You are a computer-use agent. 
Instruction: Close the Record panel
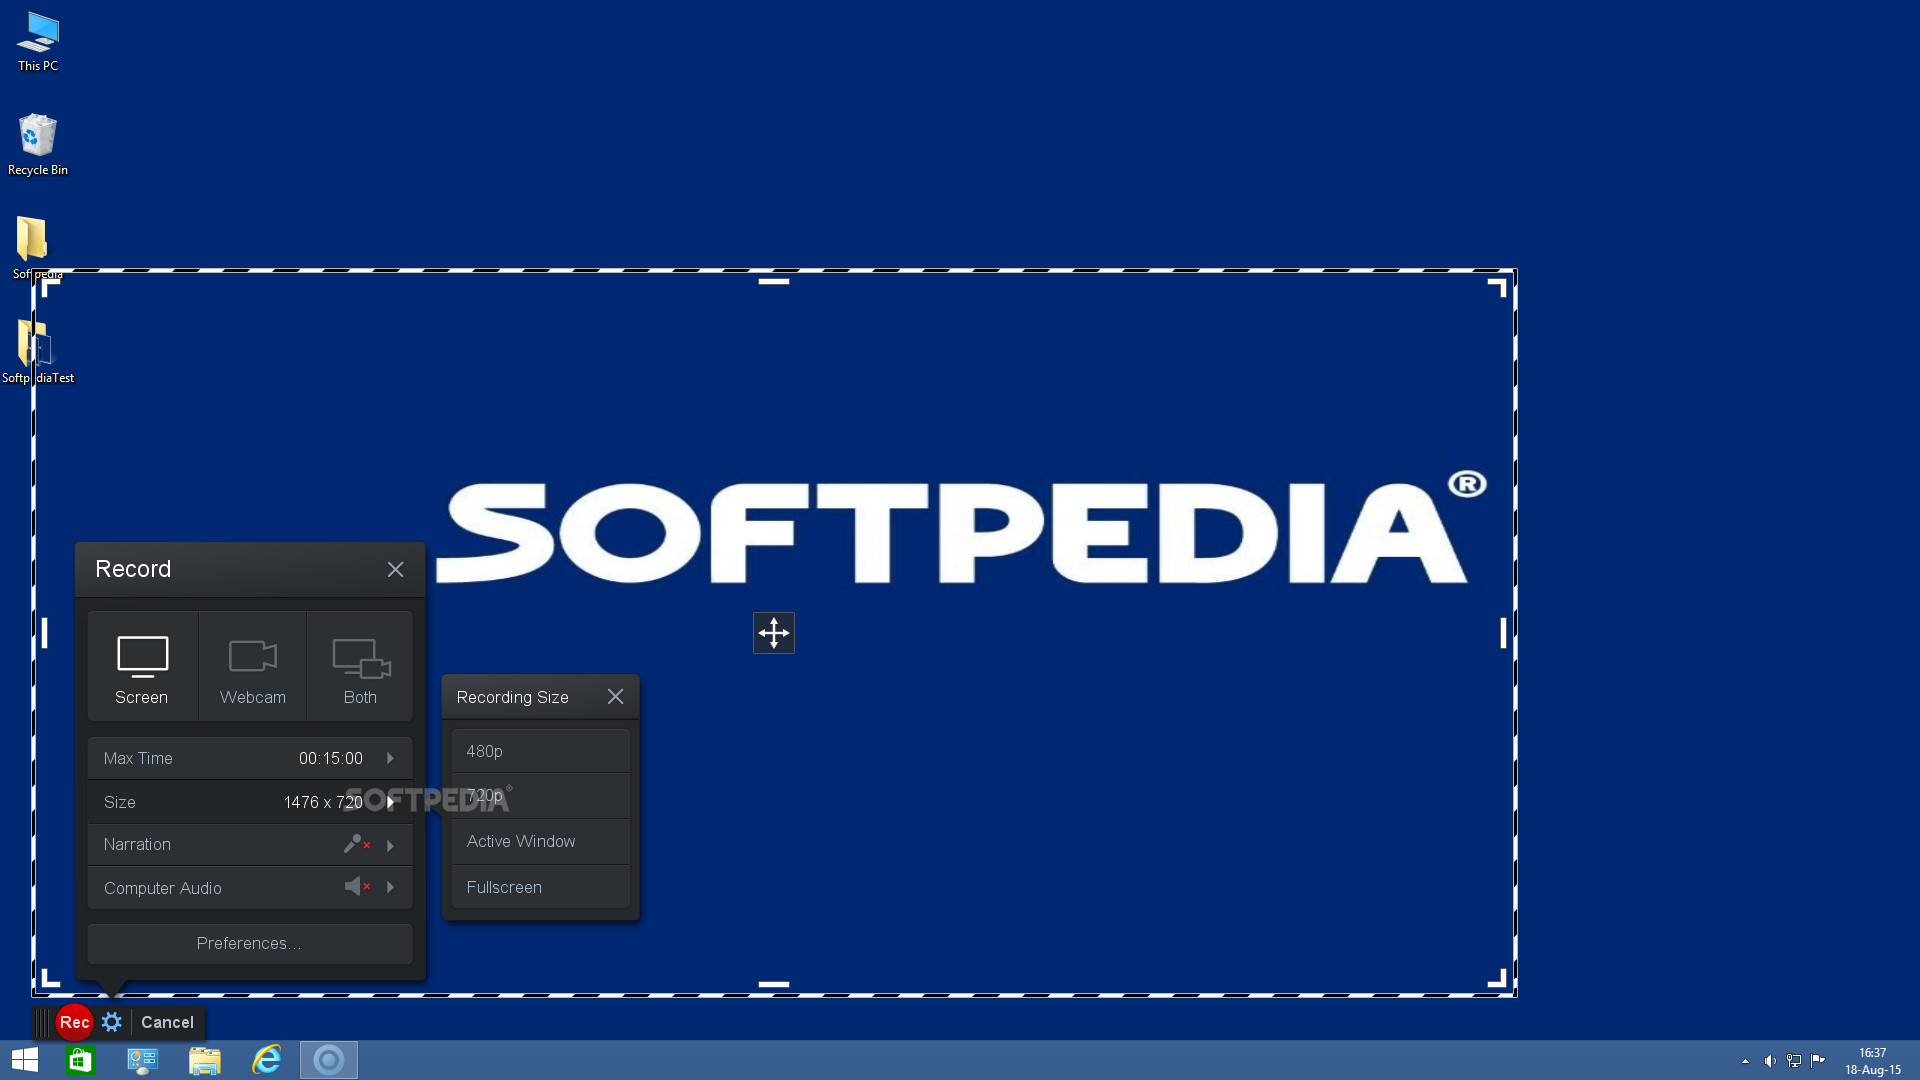click(x=396, y=569)
